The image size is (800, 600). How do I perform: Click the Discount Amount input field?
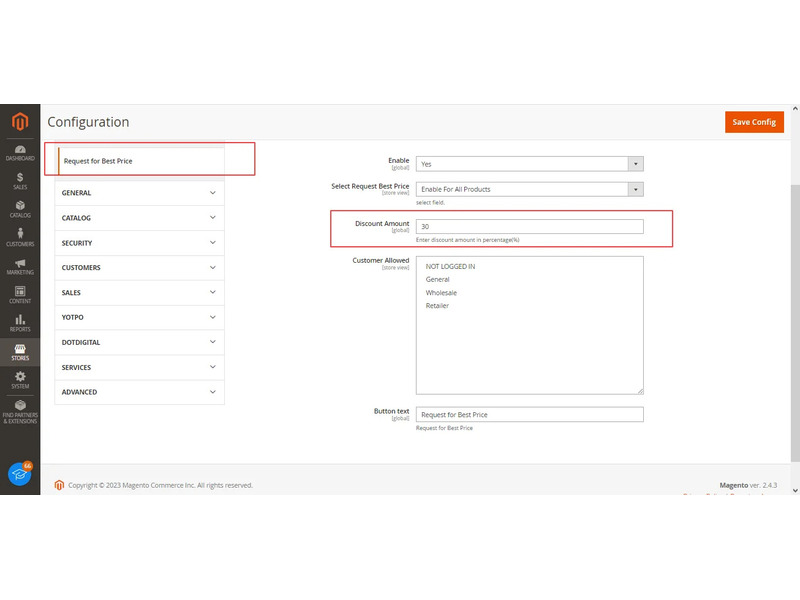tap(530, 227)
